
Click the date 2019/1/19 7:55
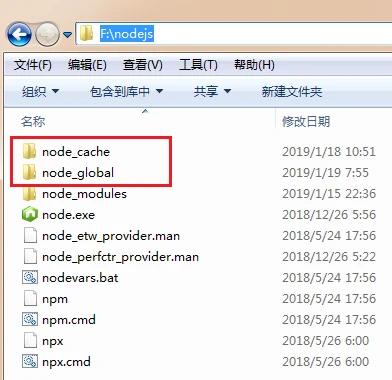326,173
